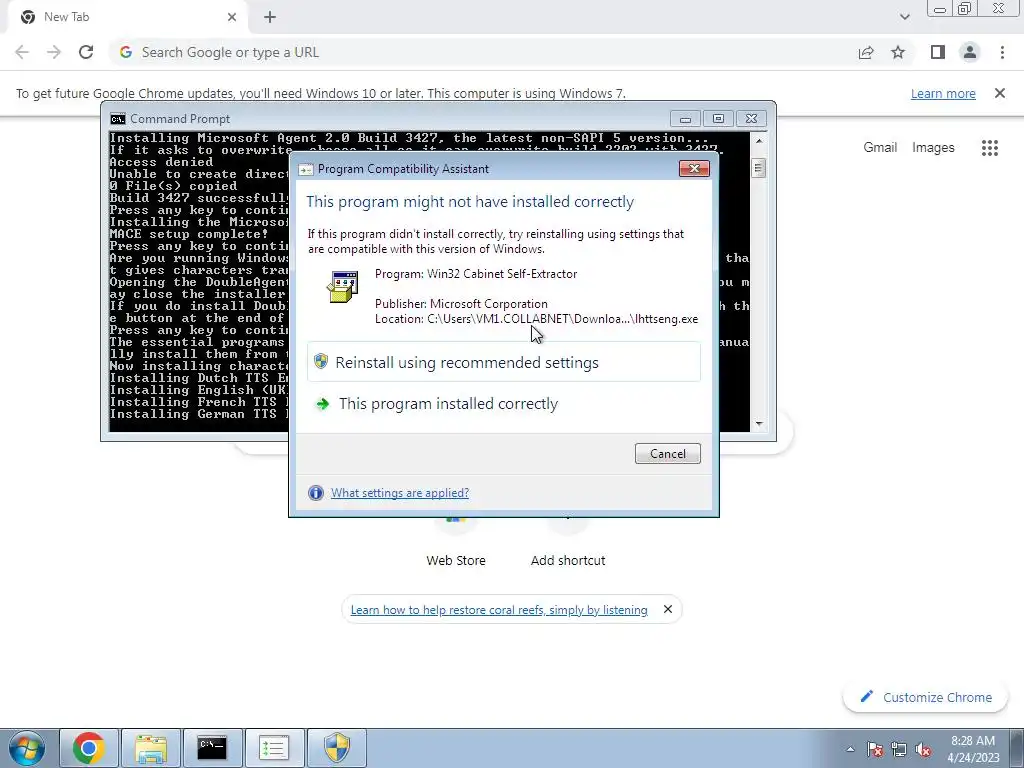Click Add shortcut
The height and width of the screenshot is (768, 1024).
pos(568,560)
